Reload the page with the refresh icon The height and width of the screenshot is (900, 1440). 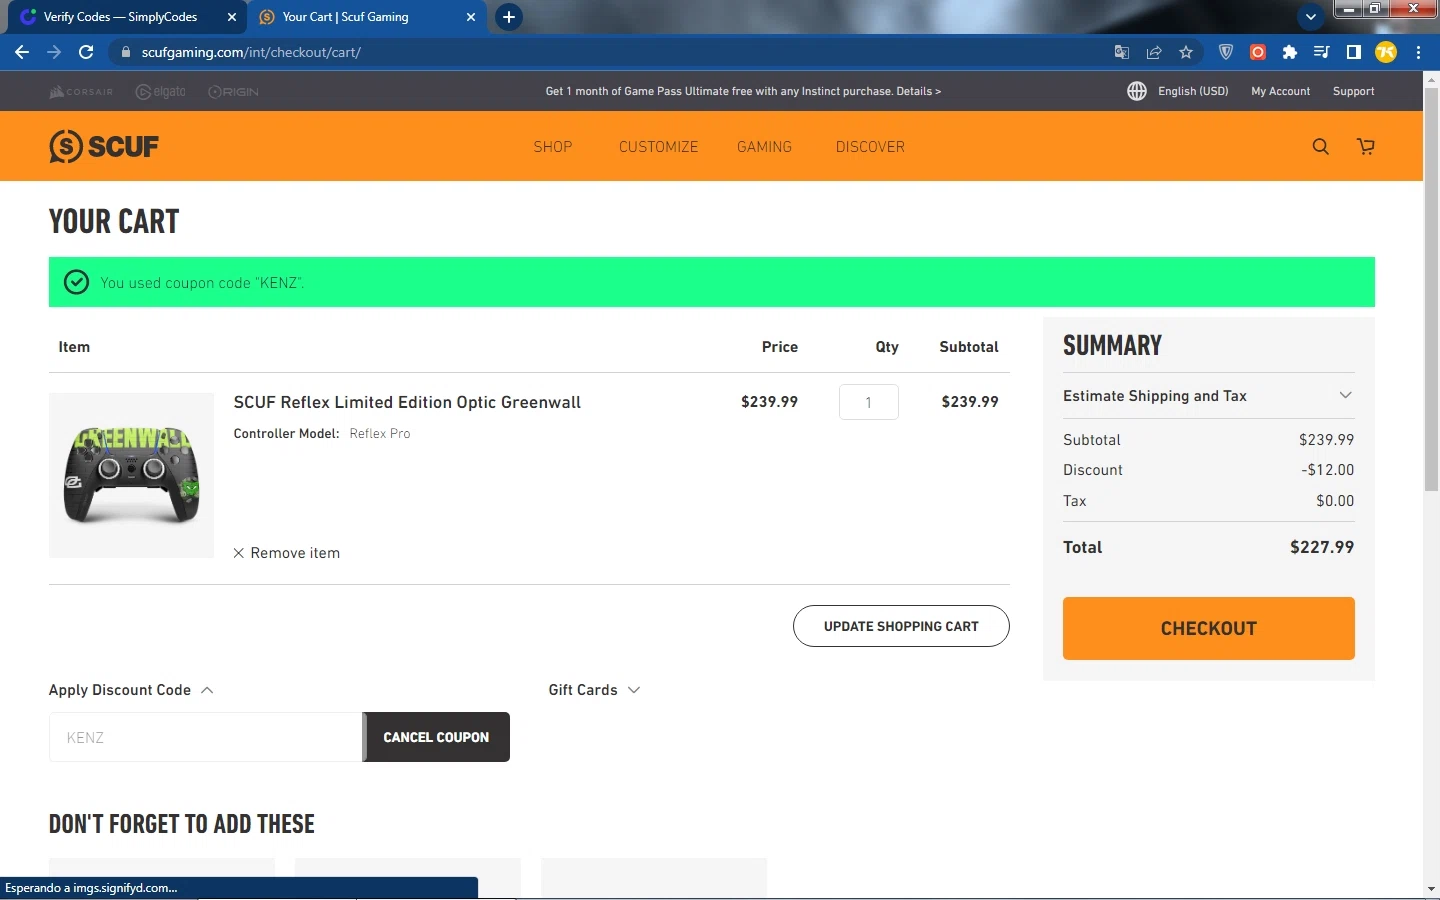point(86,52)
